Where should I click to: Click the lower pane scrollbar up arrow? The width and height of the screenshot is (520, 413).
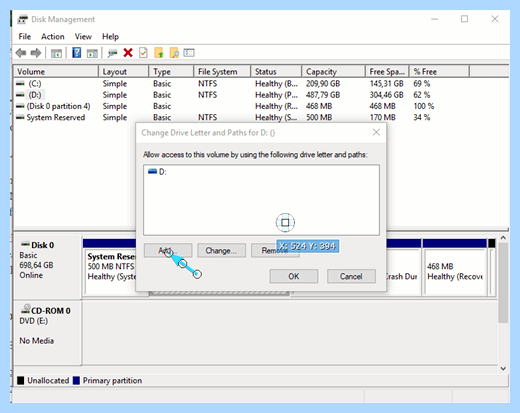point(503,238)
